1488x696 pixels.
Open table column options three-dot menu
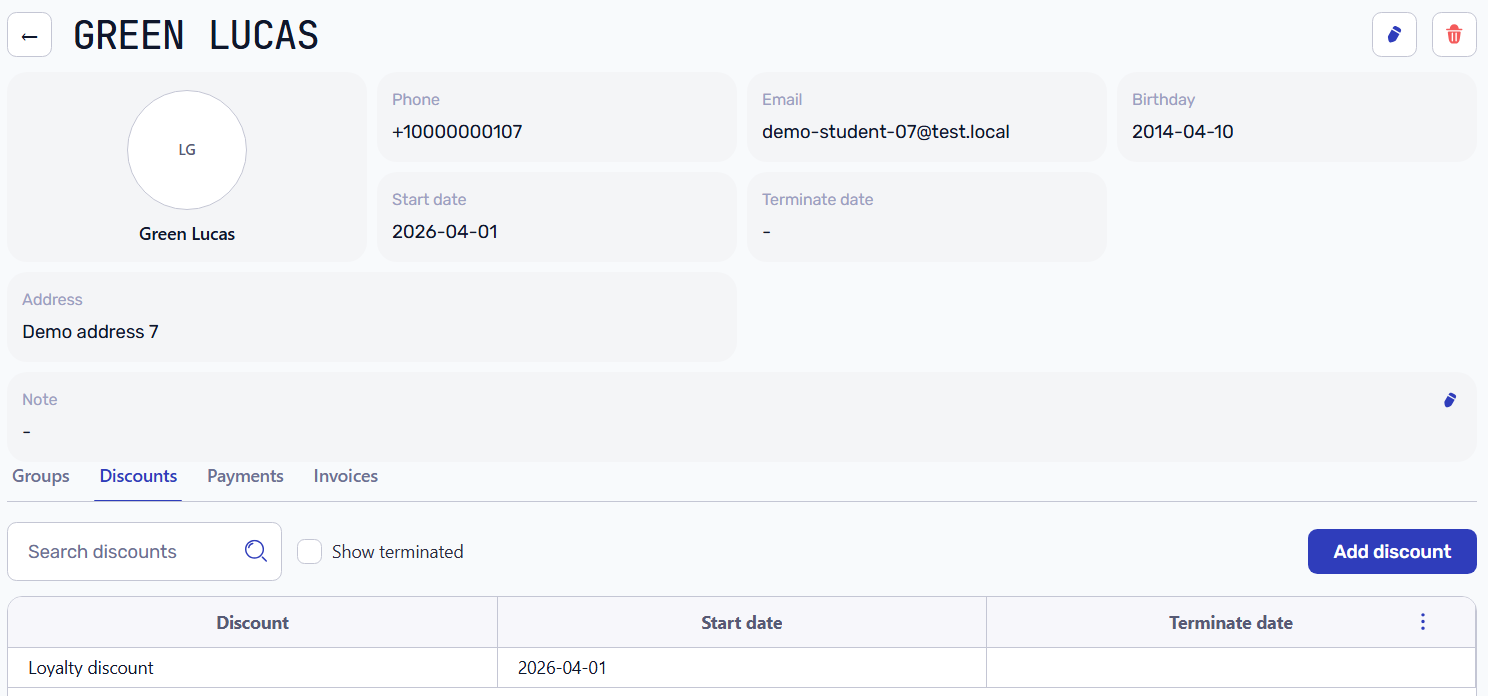pos(1423,622)
